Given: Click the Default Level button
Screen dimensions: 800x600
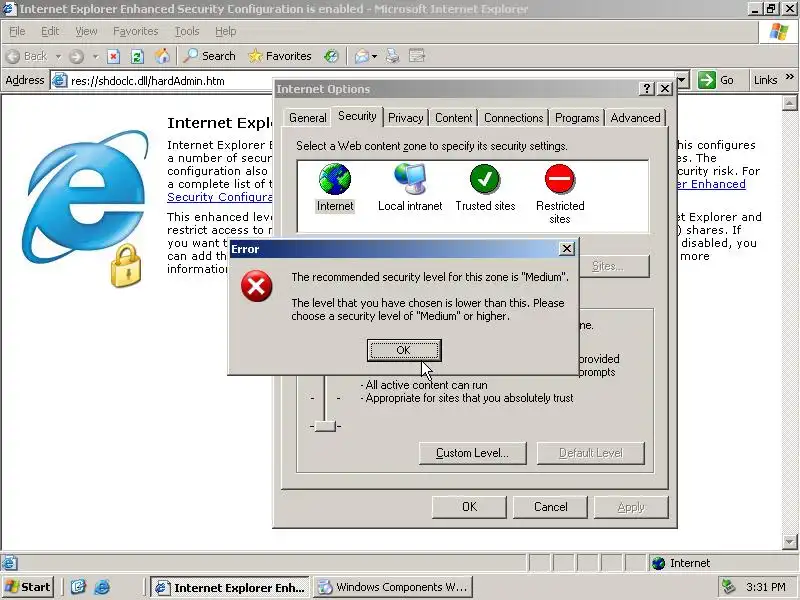Looking at the screenshot, I should (x=591, y=453).
